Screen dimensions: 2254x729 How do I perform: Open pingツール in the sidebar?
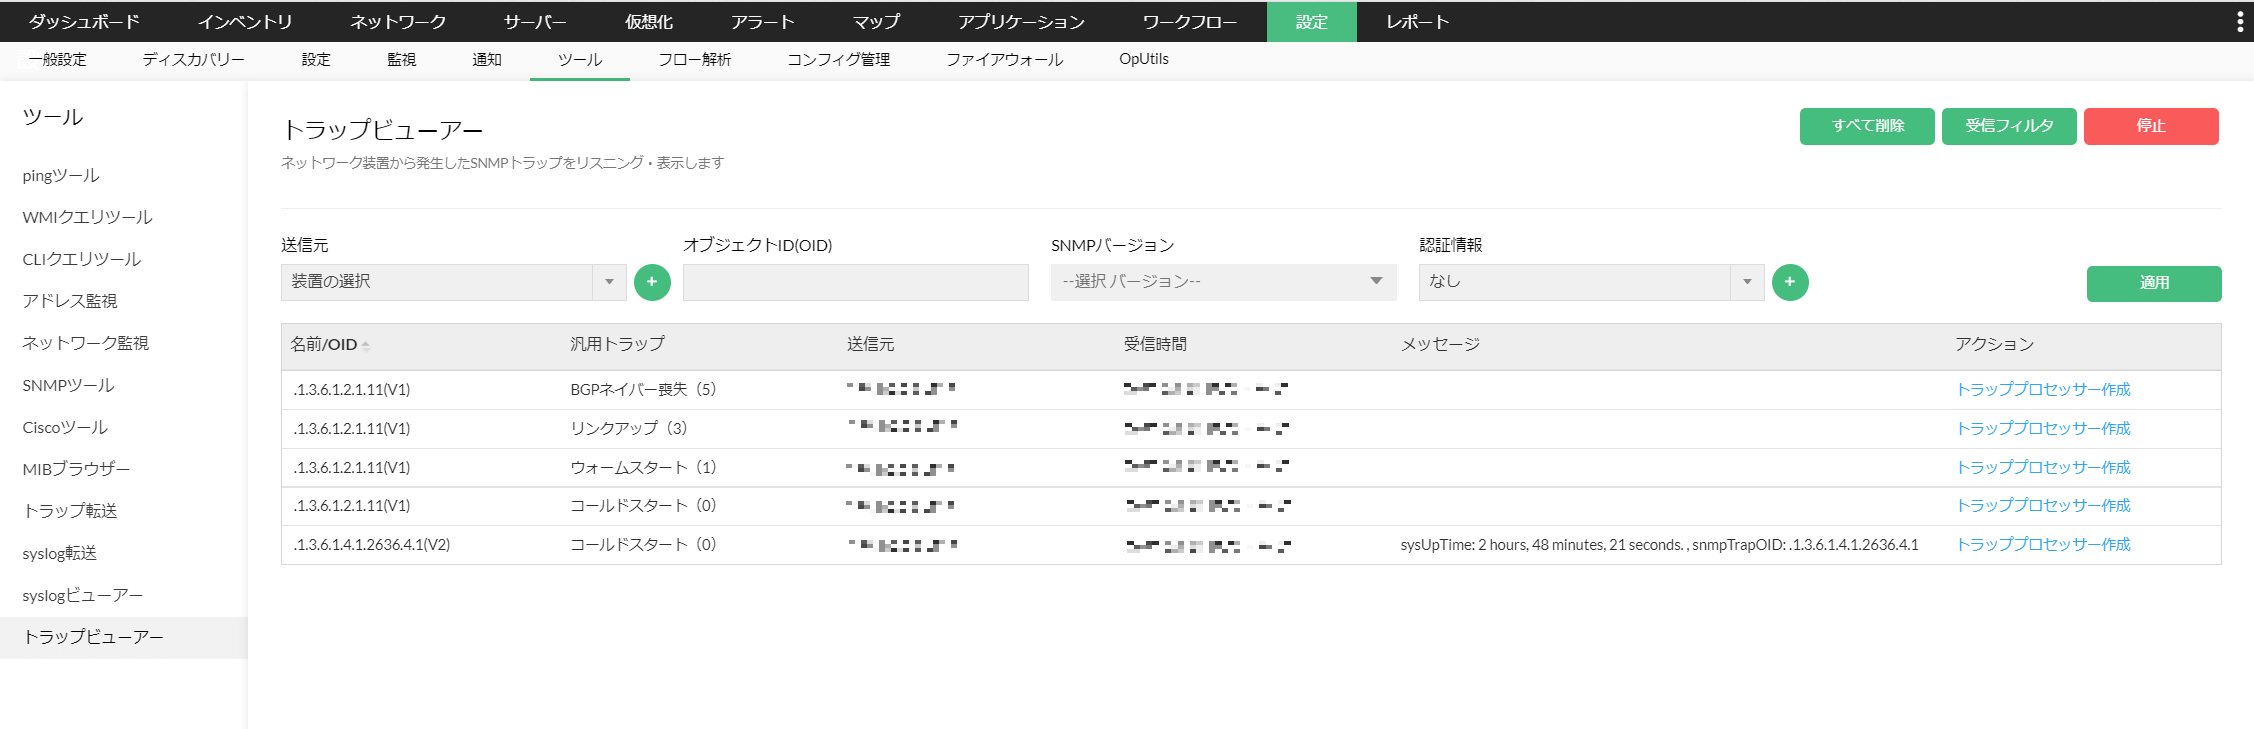pos(61,176)
